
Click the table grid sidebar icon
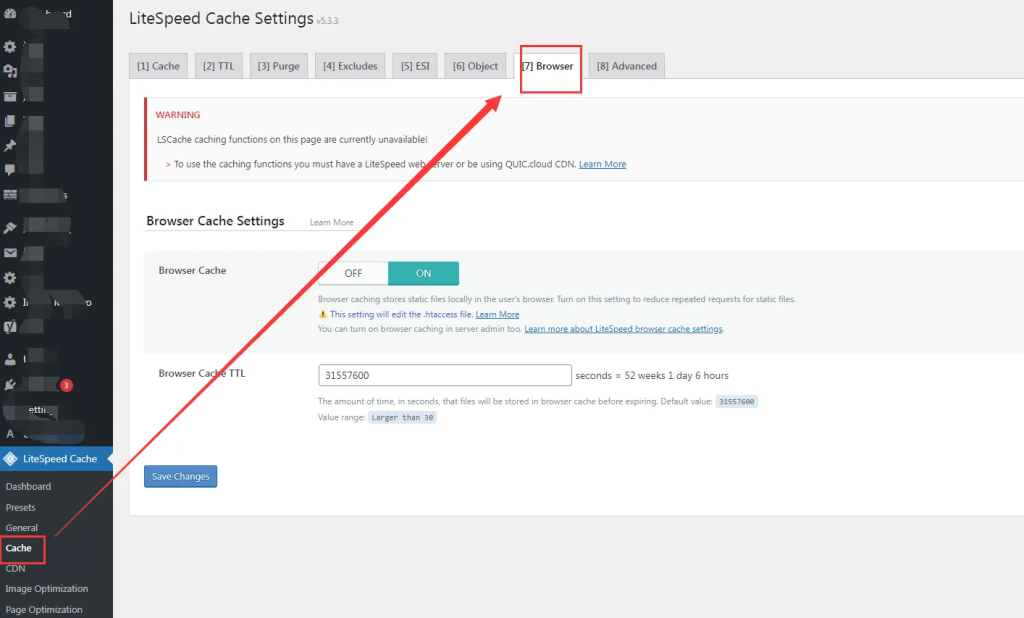(x=10, y=195)
